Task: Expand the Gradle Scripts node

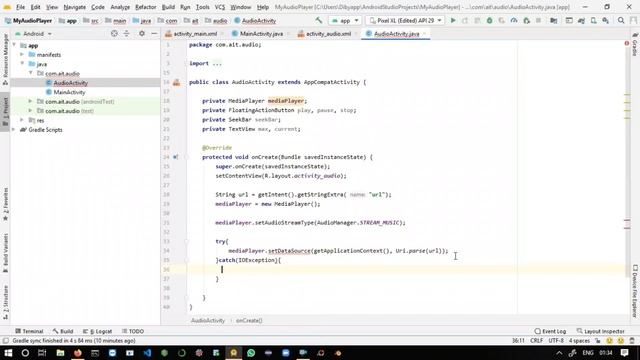Action: tap(13, 129)
